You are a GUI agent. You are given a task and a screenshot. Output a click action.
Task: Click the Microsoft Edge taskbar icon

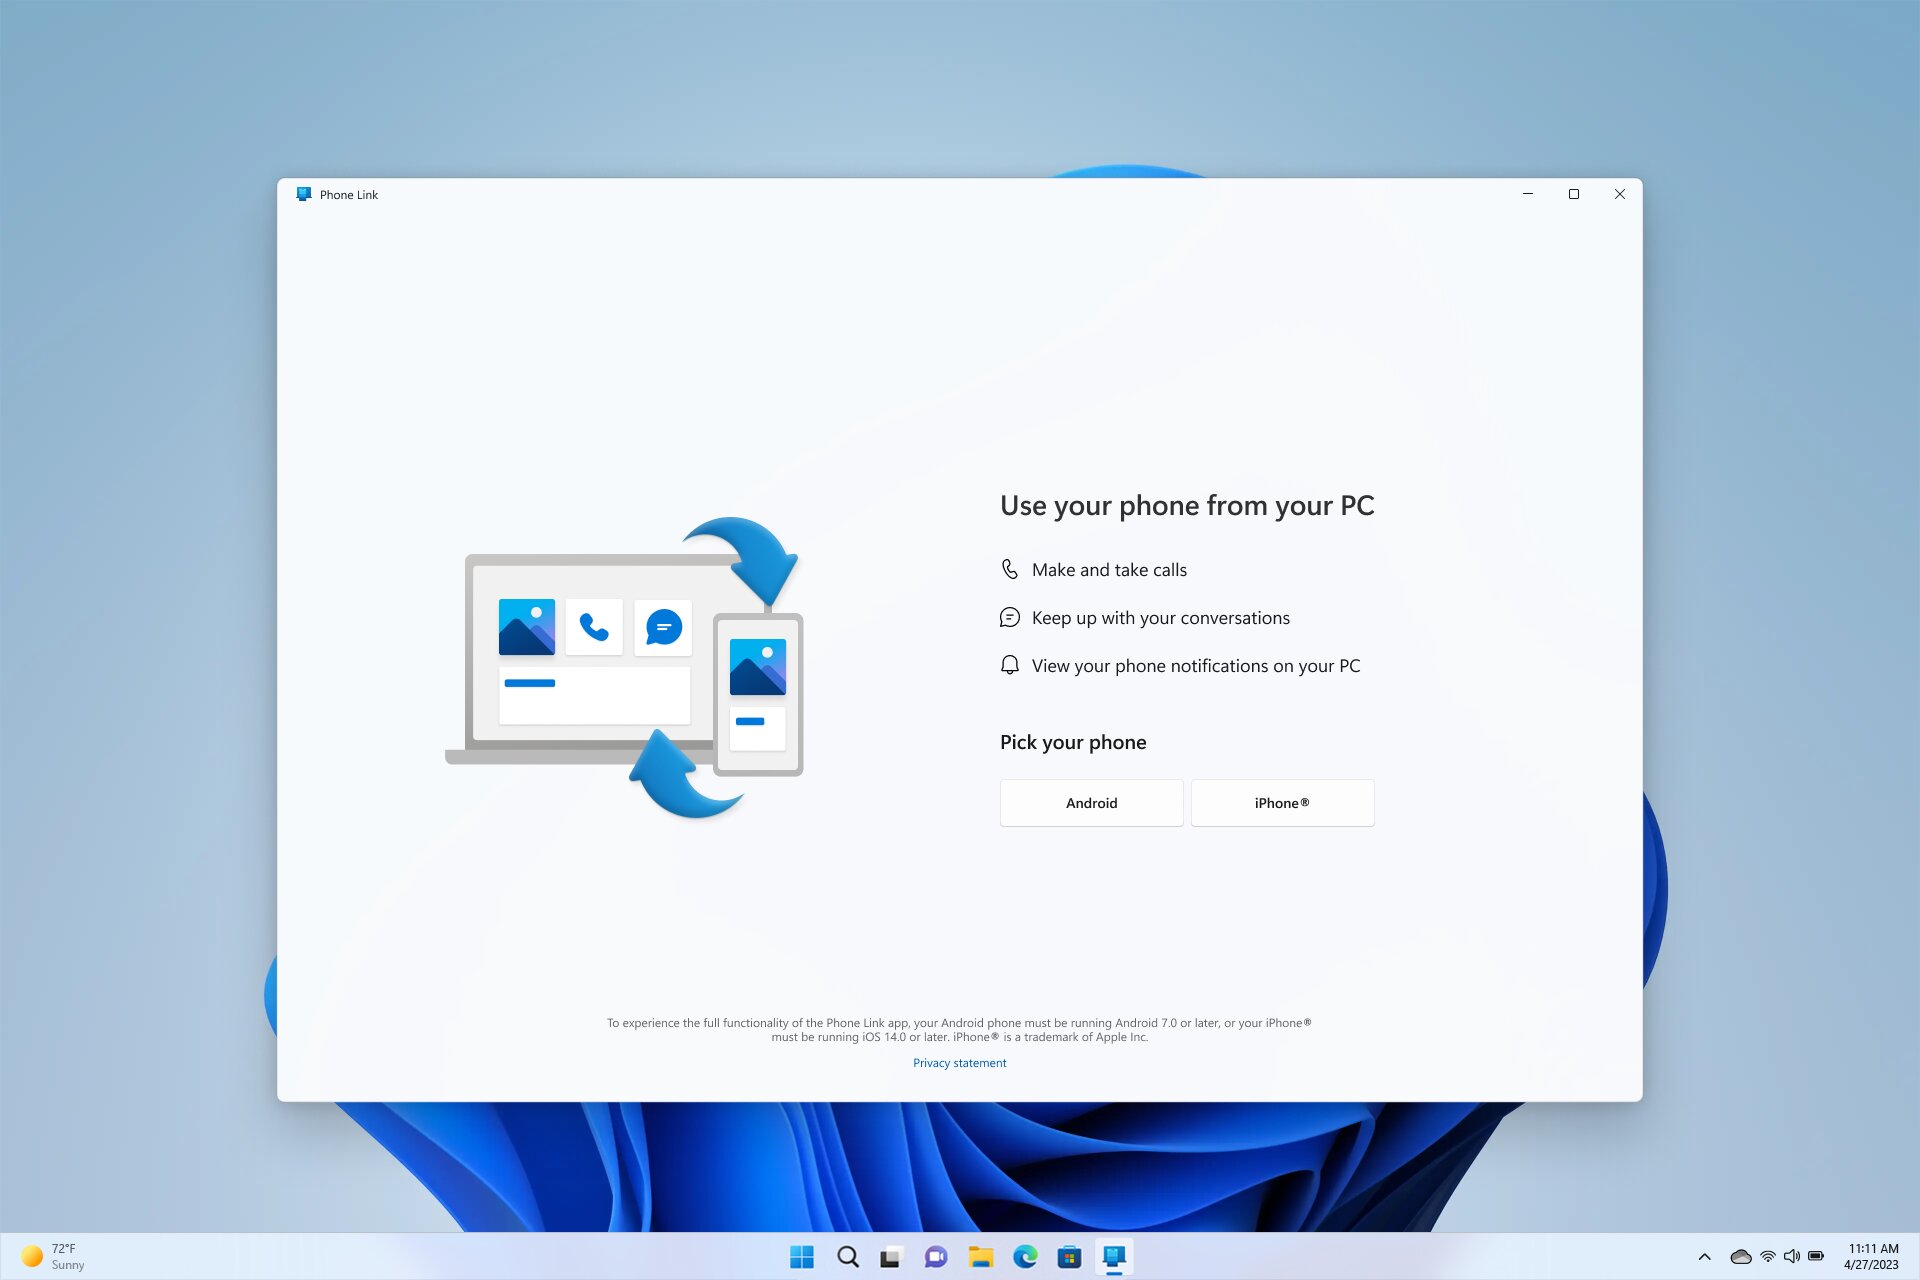pos(1026,1256)
